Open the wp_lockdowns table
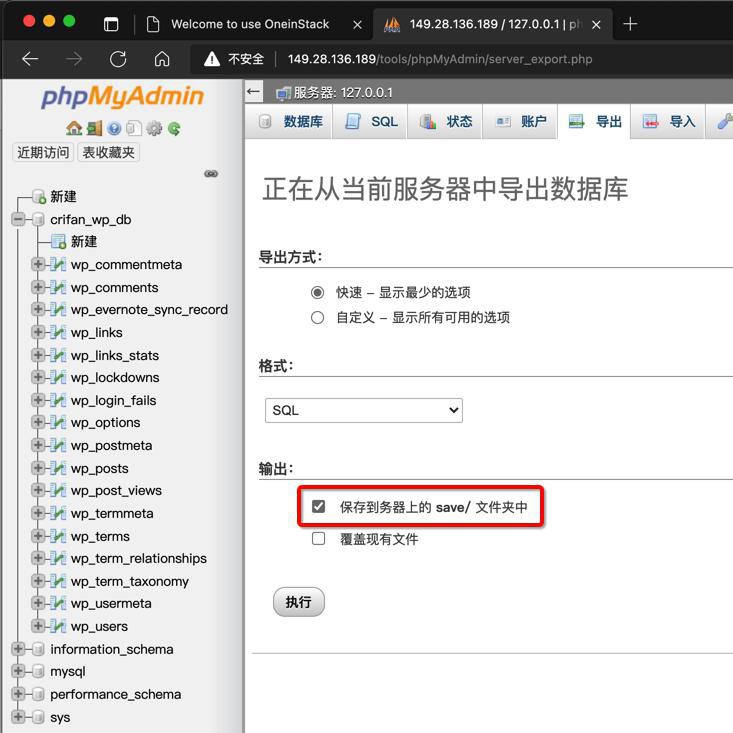The width and height of the screenshot is (733, 733). (115, 377)
